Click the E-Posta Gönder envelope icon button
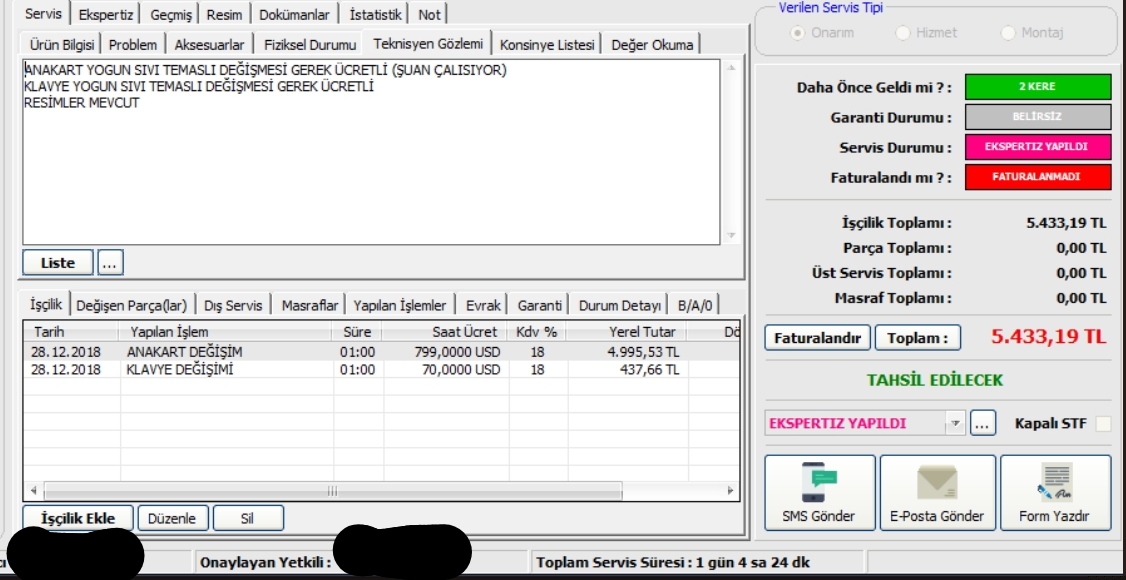This screenshot has width=1126, height=580. coord(937,492)
